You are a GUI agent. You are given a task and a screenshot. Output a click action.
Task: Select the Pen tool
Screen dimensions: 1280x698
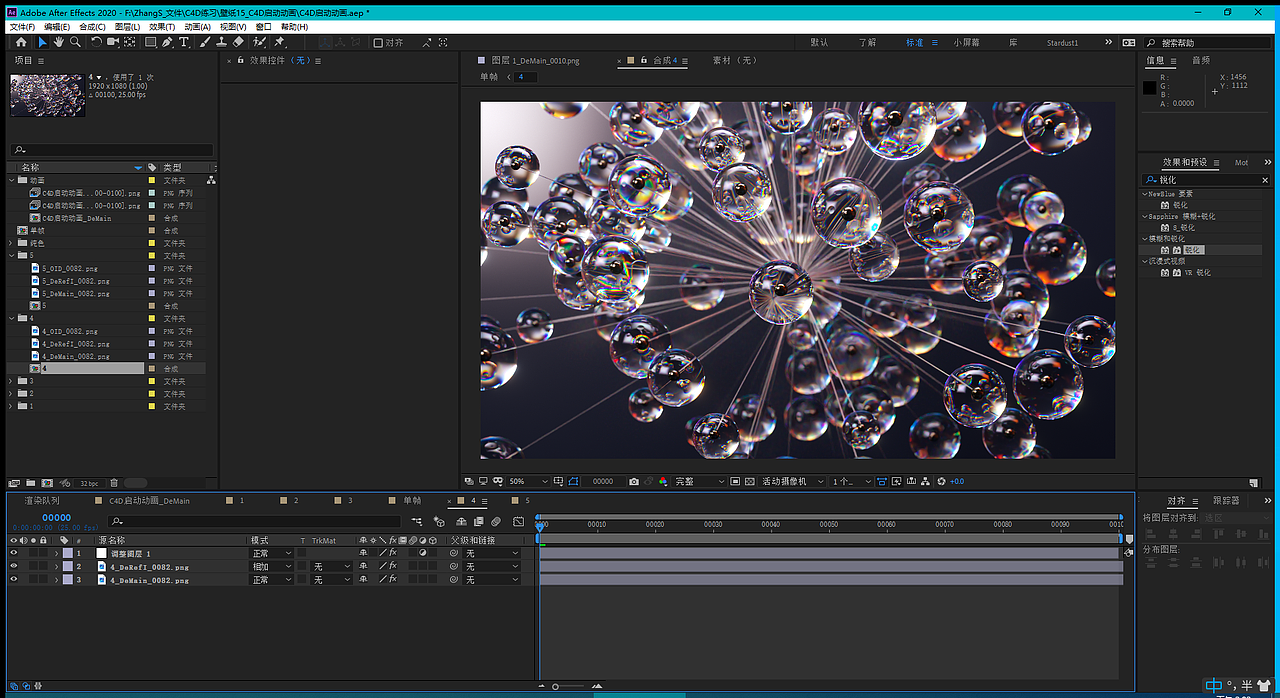[167, 43]
